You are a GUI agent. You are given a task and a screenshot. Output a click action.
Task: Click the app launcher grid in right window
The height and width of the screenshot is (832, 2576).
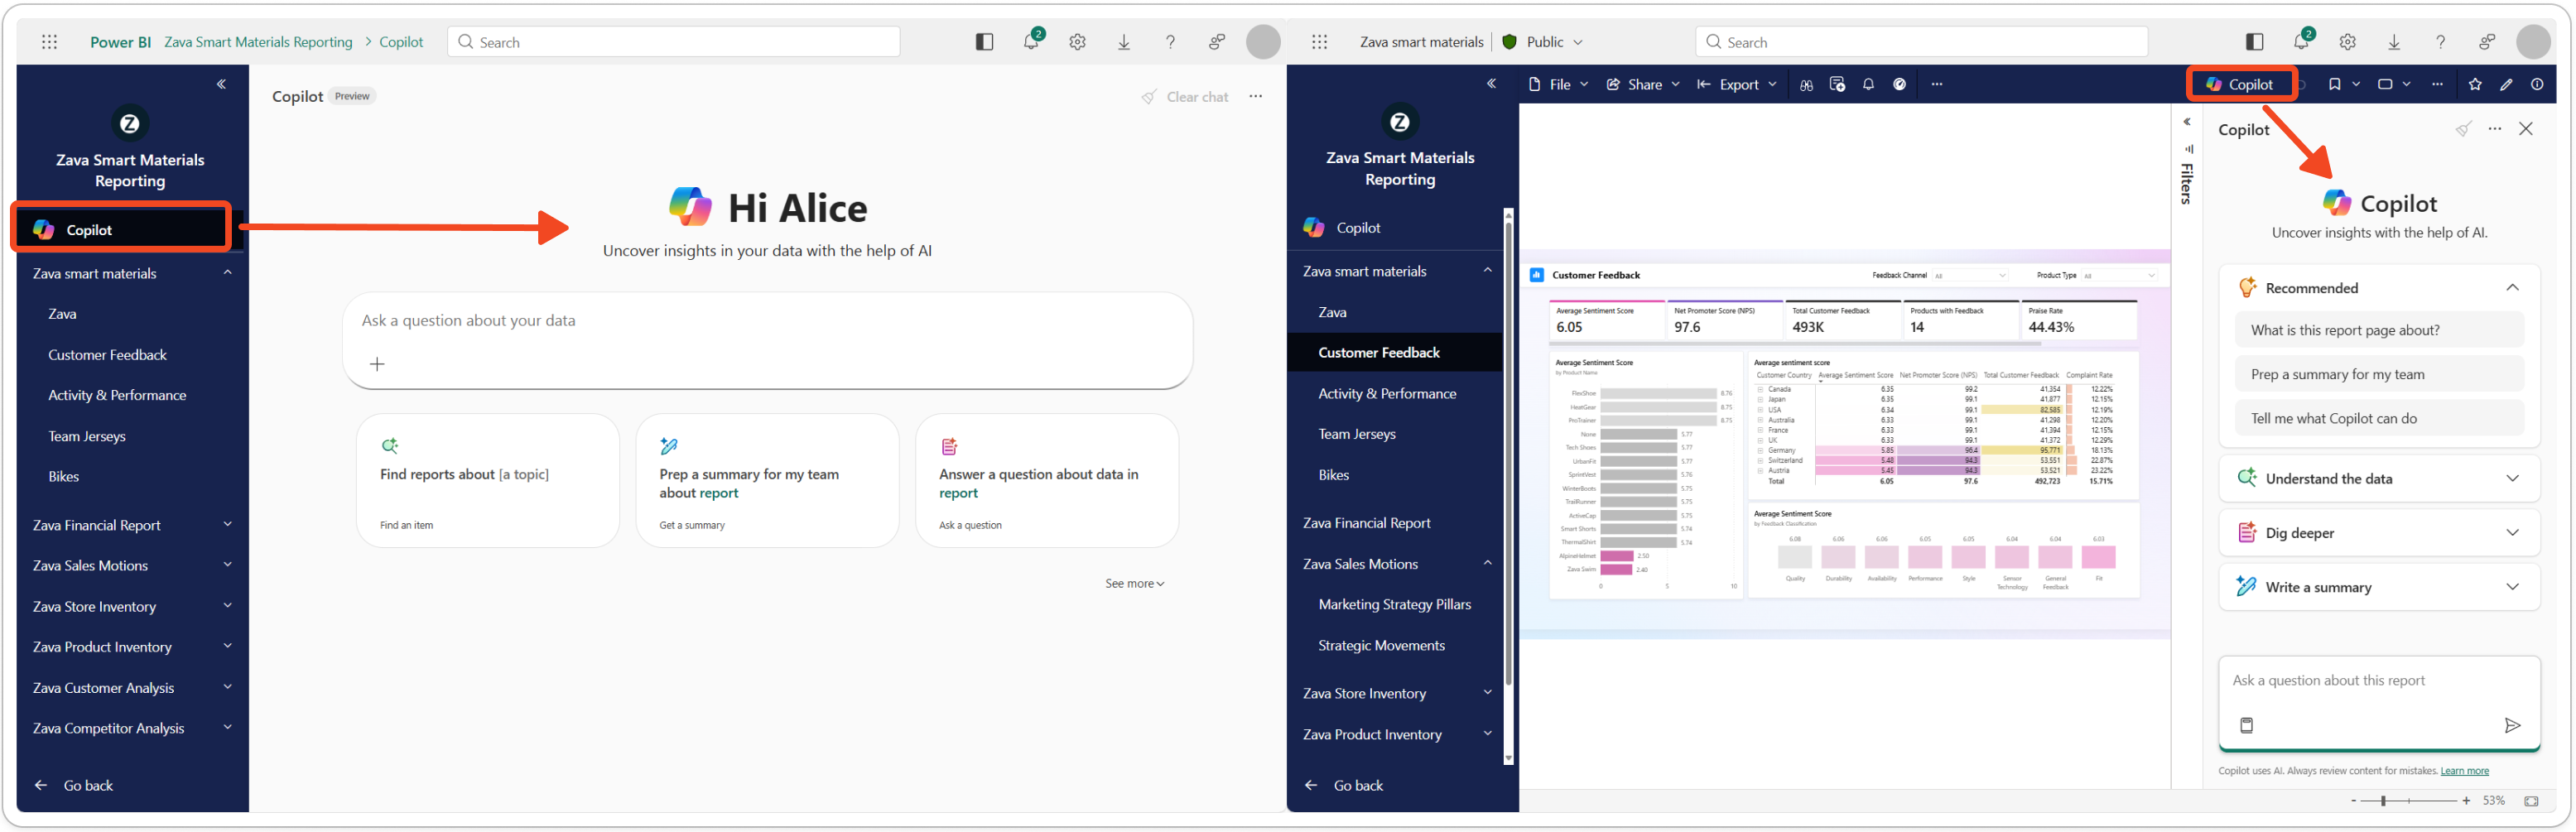1320,42
